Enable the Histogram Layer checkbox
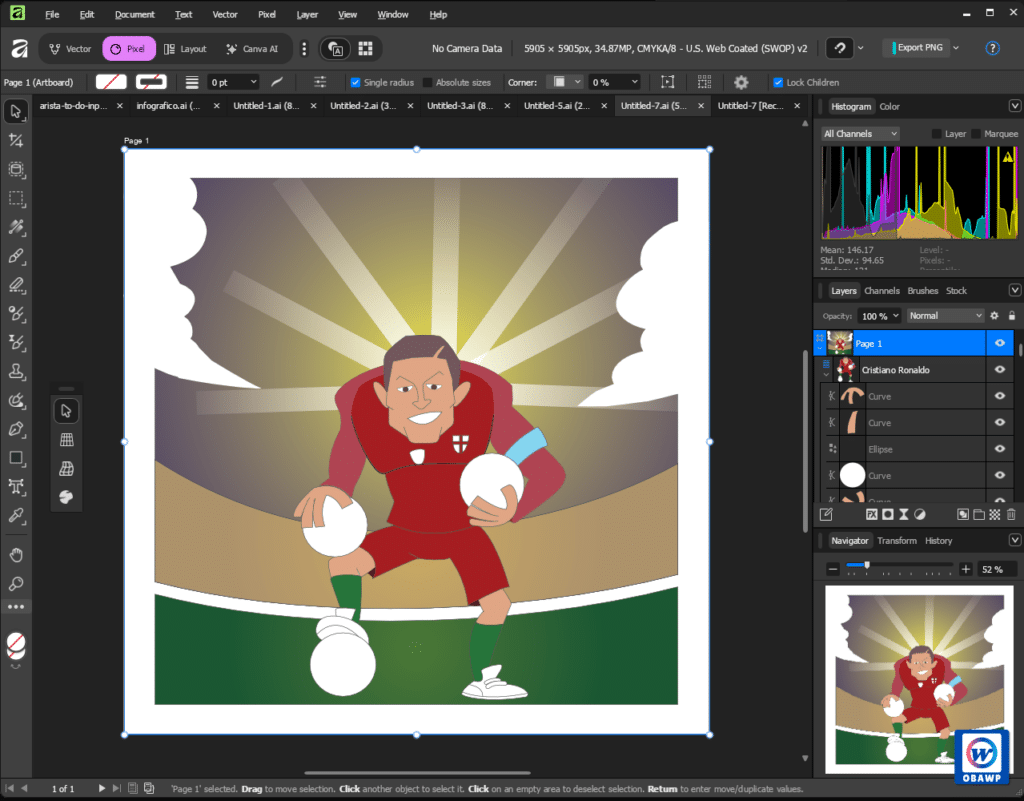Viewport: 1024px width, 801px height. click(x=936, y=134)
